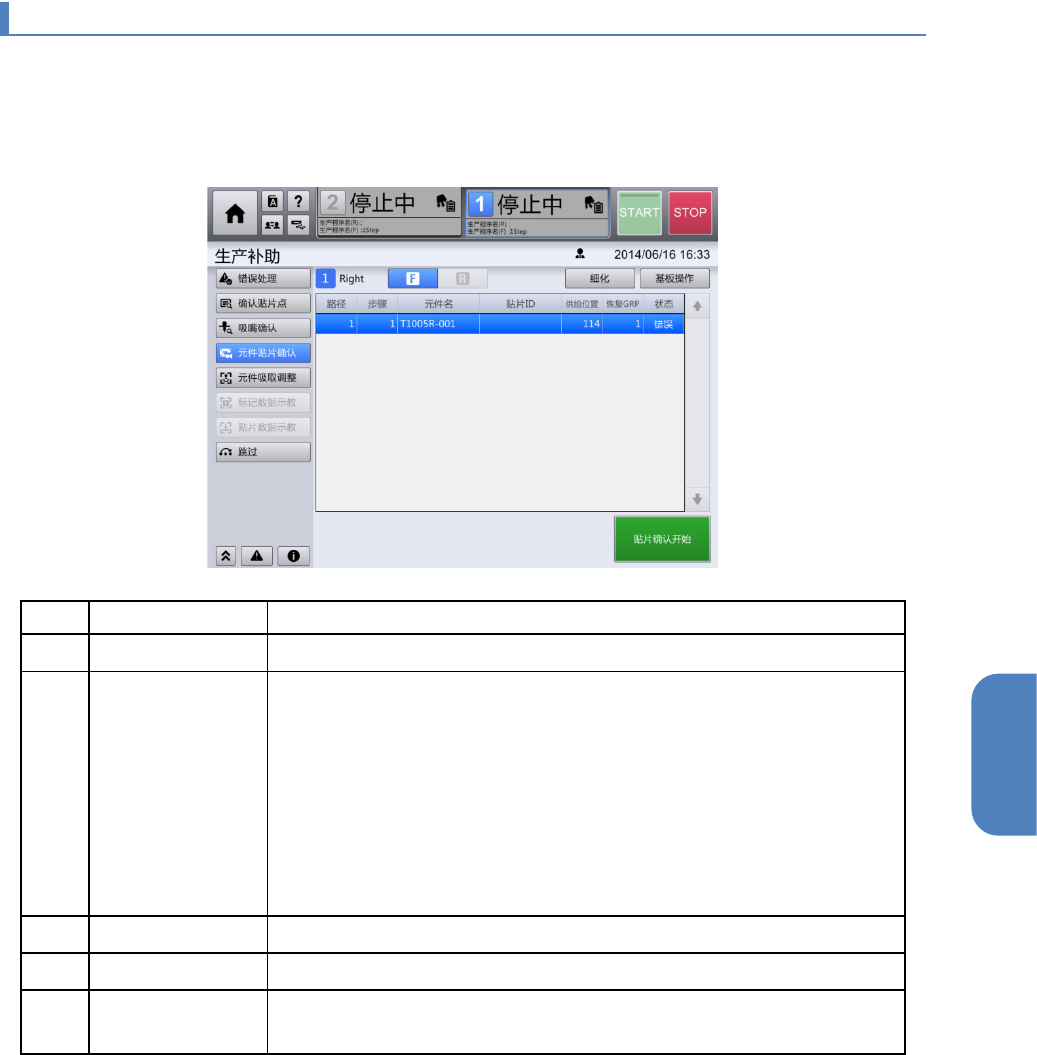The image size is (1037, 1055).
Task: Open the information icon
Action: [x=293, y=556]
